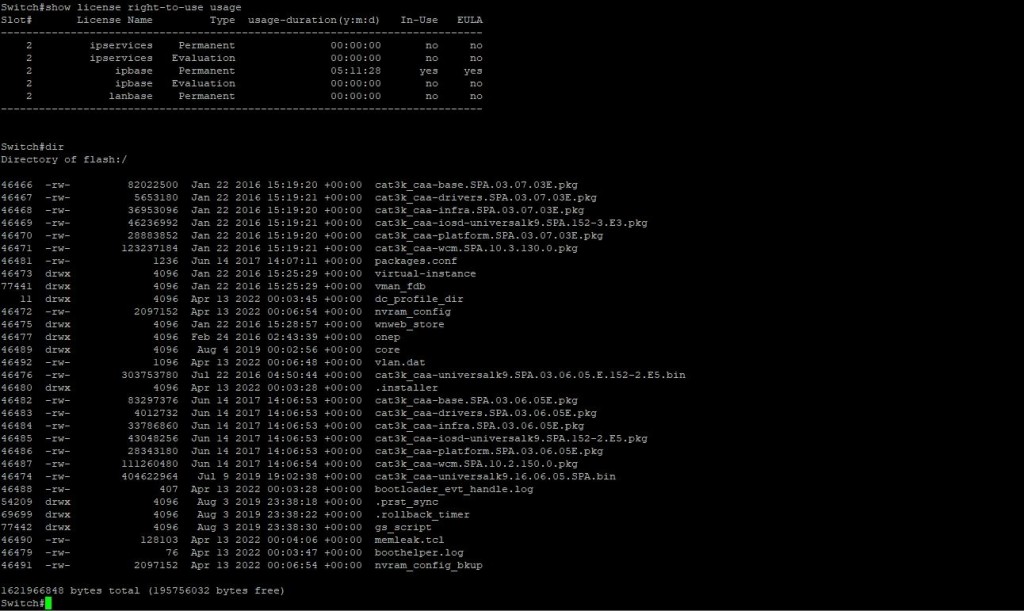
Task: Select the virtual-instance directory name
Action: (x=425, y=274)
